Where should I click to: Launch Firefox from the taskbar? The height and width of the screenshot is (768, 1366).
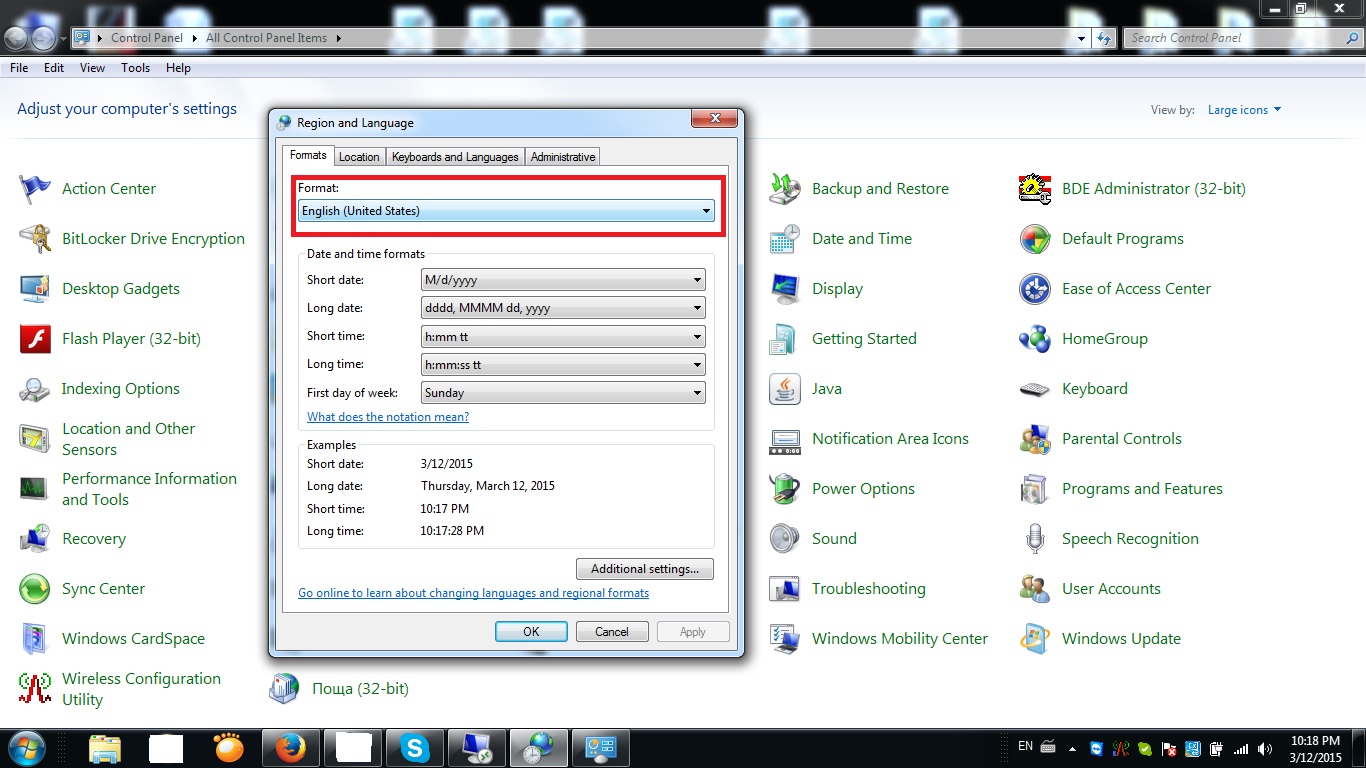tap(290, 748)
